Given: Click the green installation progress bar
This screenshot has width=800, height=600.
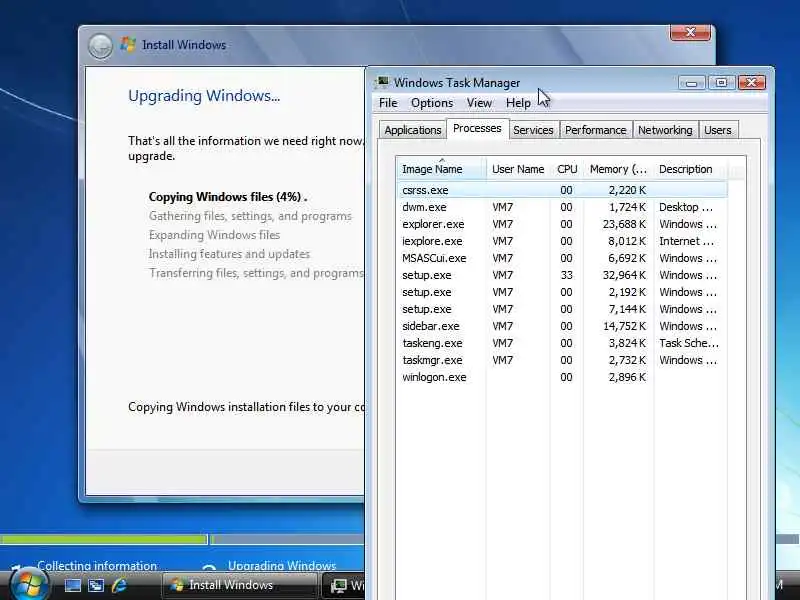Looking at the screenshot, I should pos(104,539).
